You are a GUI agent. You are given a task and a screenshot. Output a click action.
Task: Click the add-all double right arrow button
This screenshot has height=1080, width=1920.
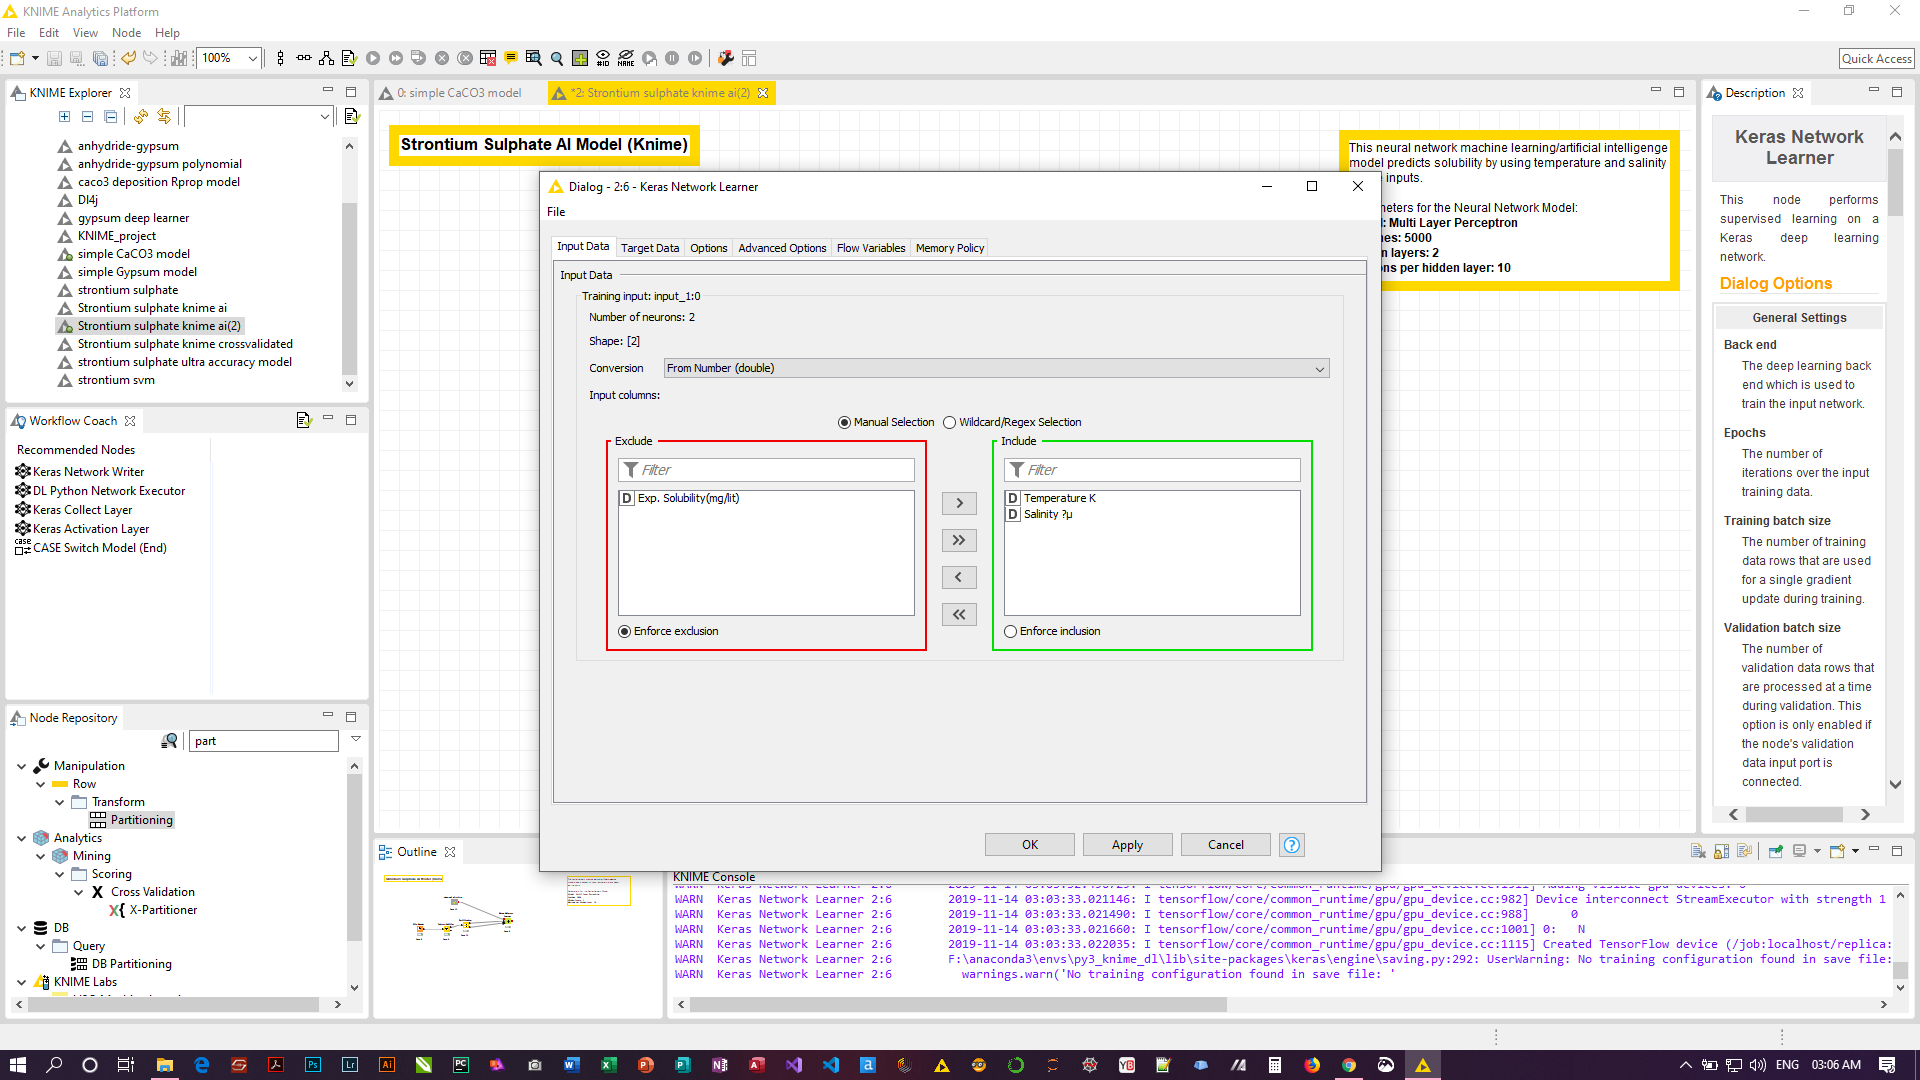(959, 540)
